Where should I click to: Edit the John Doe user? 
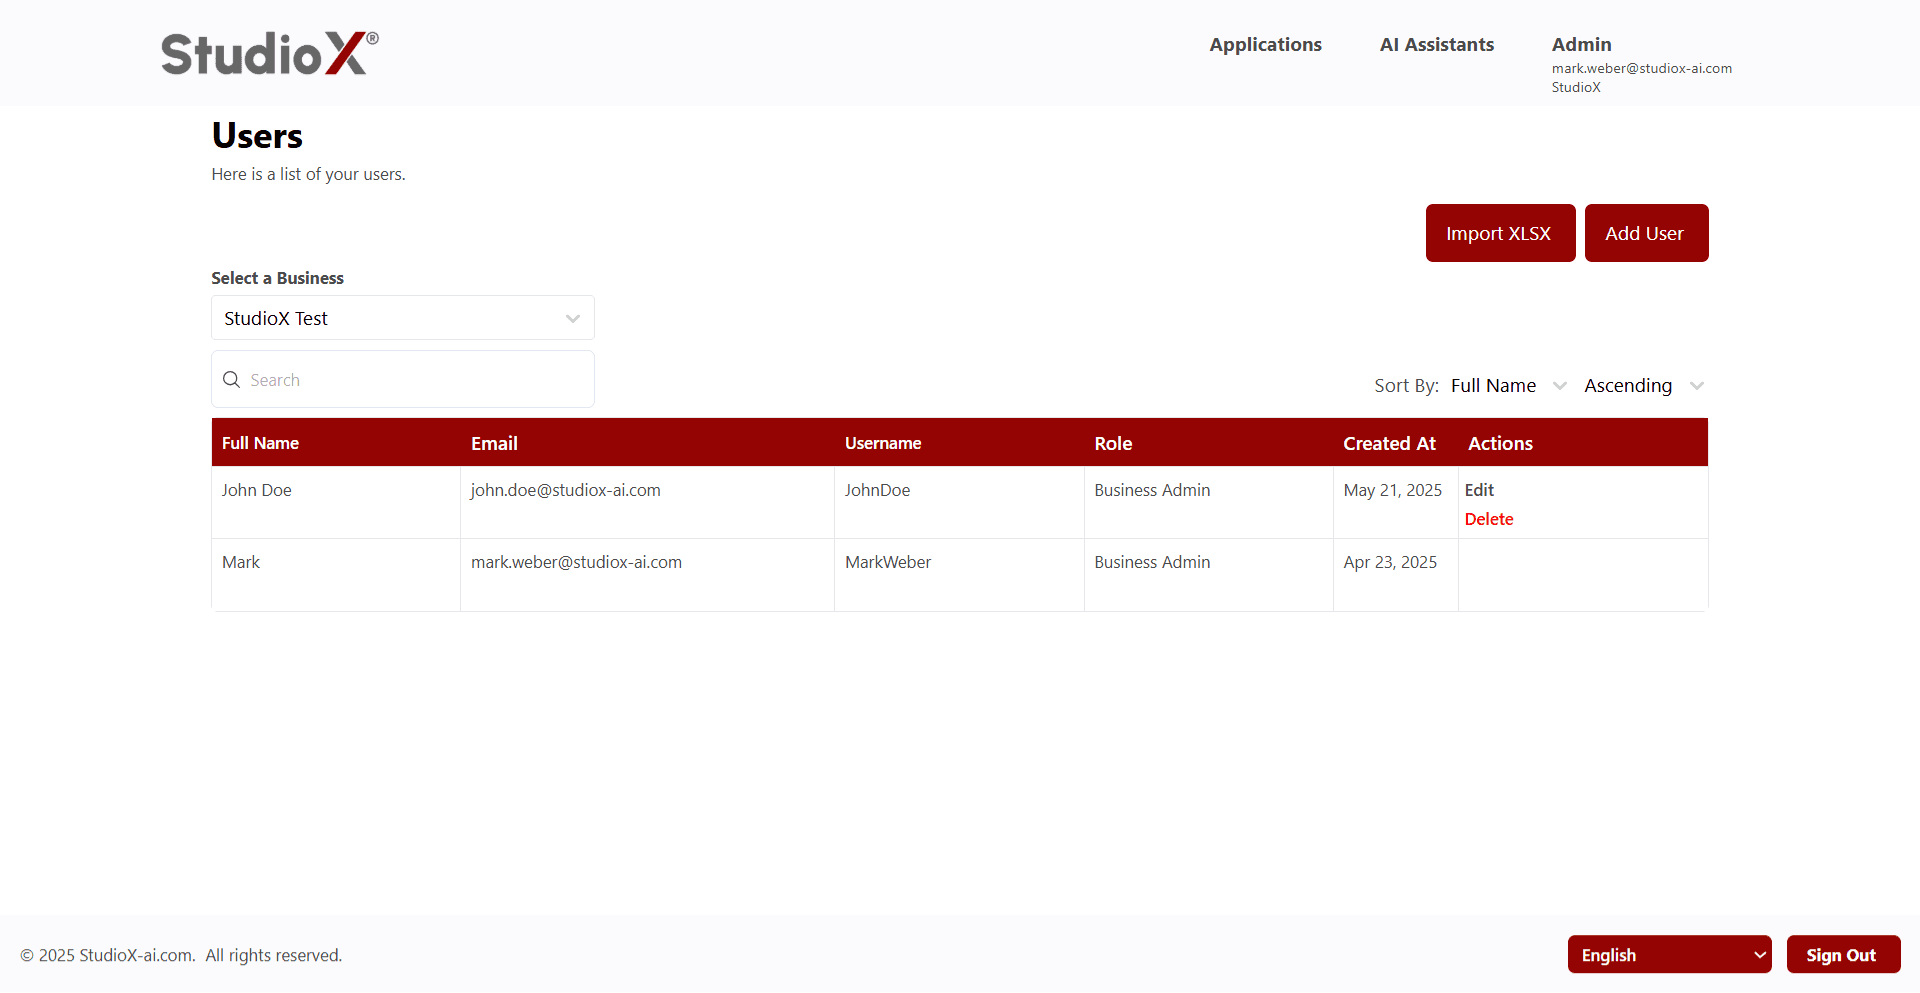click(x=1478, y=490)
